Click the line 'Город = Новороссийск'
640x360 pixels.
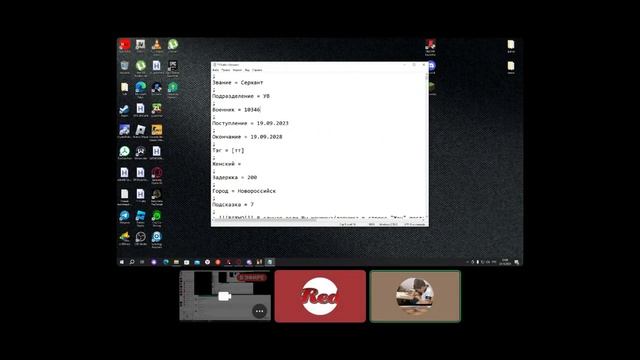pyautogui.click(x=244, y=191)
